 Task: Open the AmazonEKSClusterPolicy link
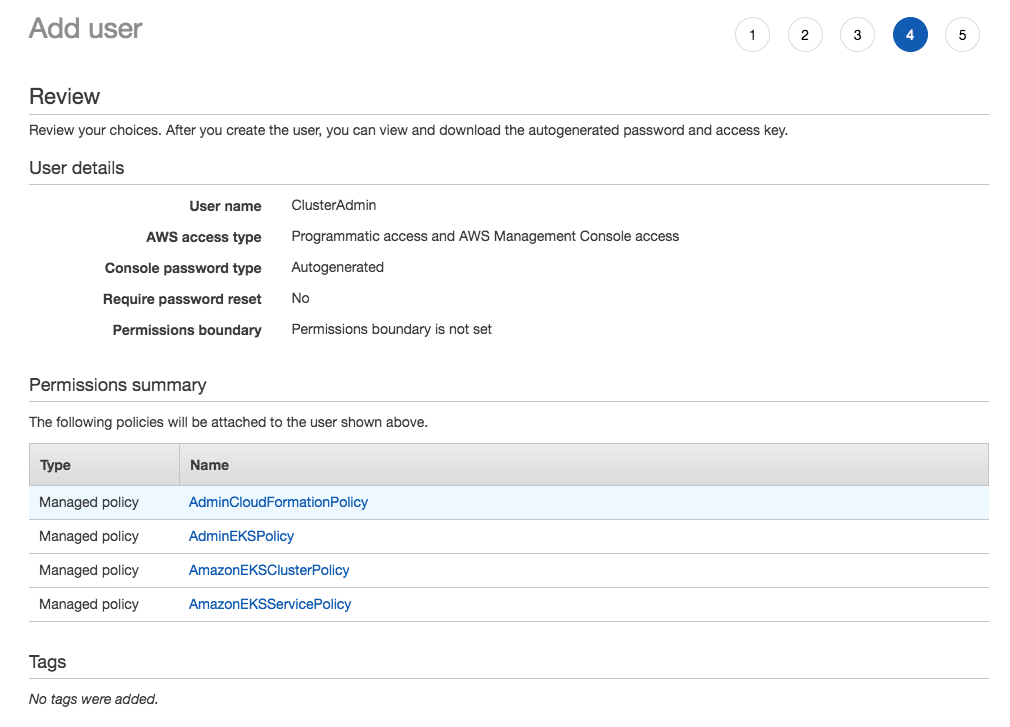[269, 571]
